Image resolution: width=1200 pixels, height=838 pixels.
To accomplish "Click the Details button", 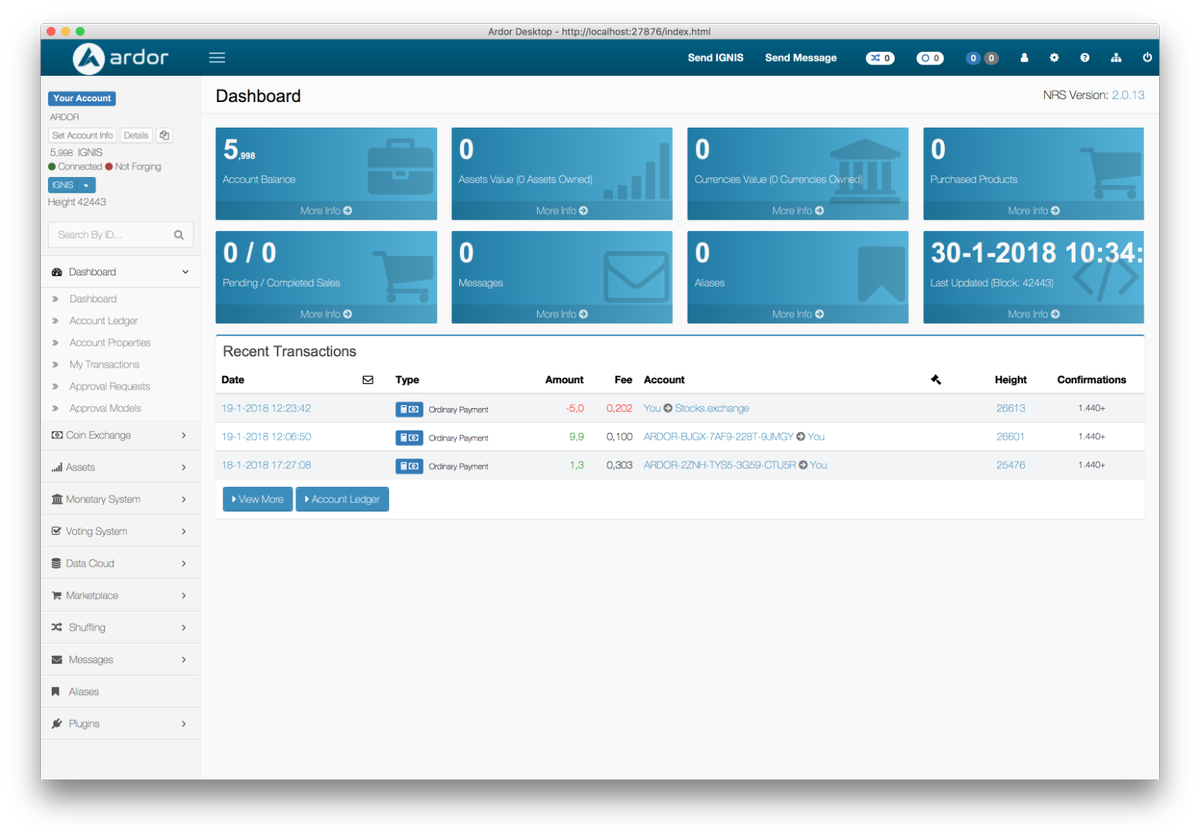I will (x=137, y=135).
